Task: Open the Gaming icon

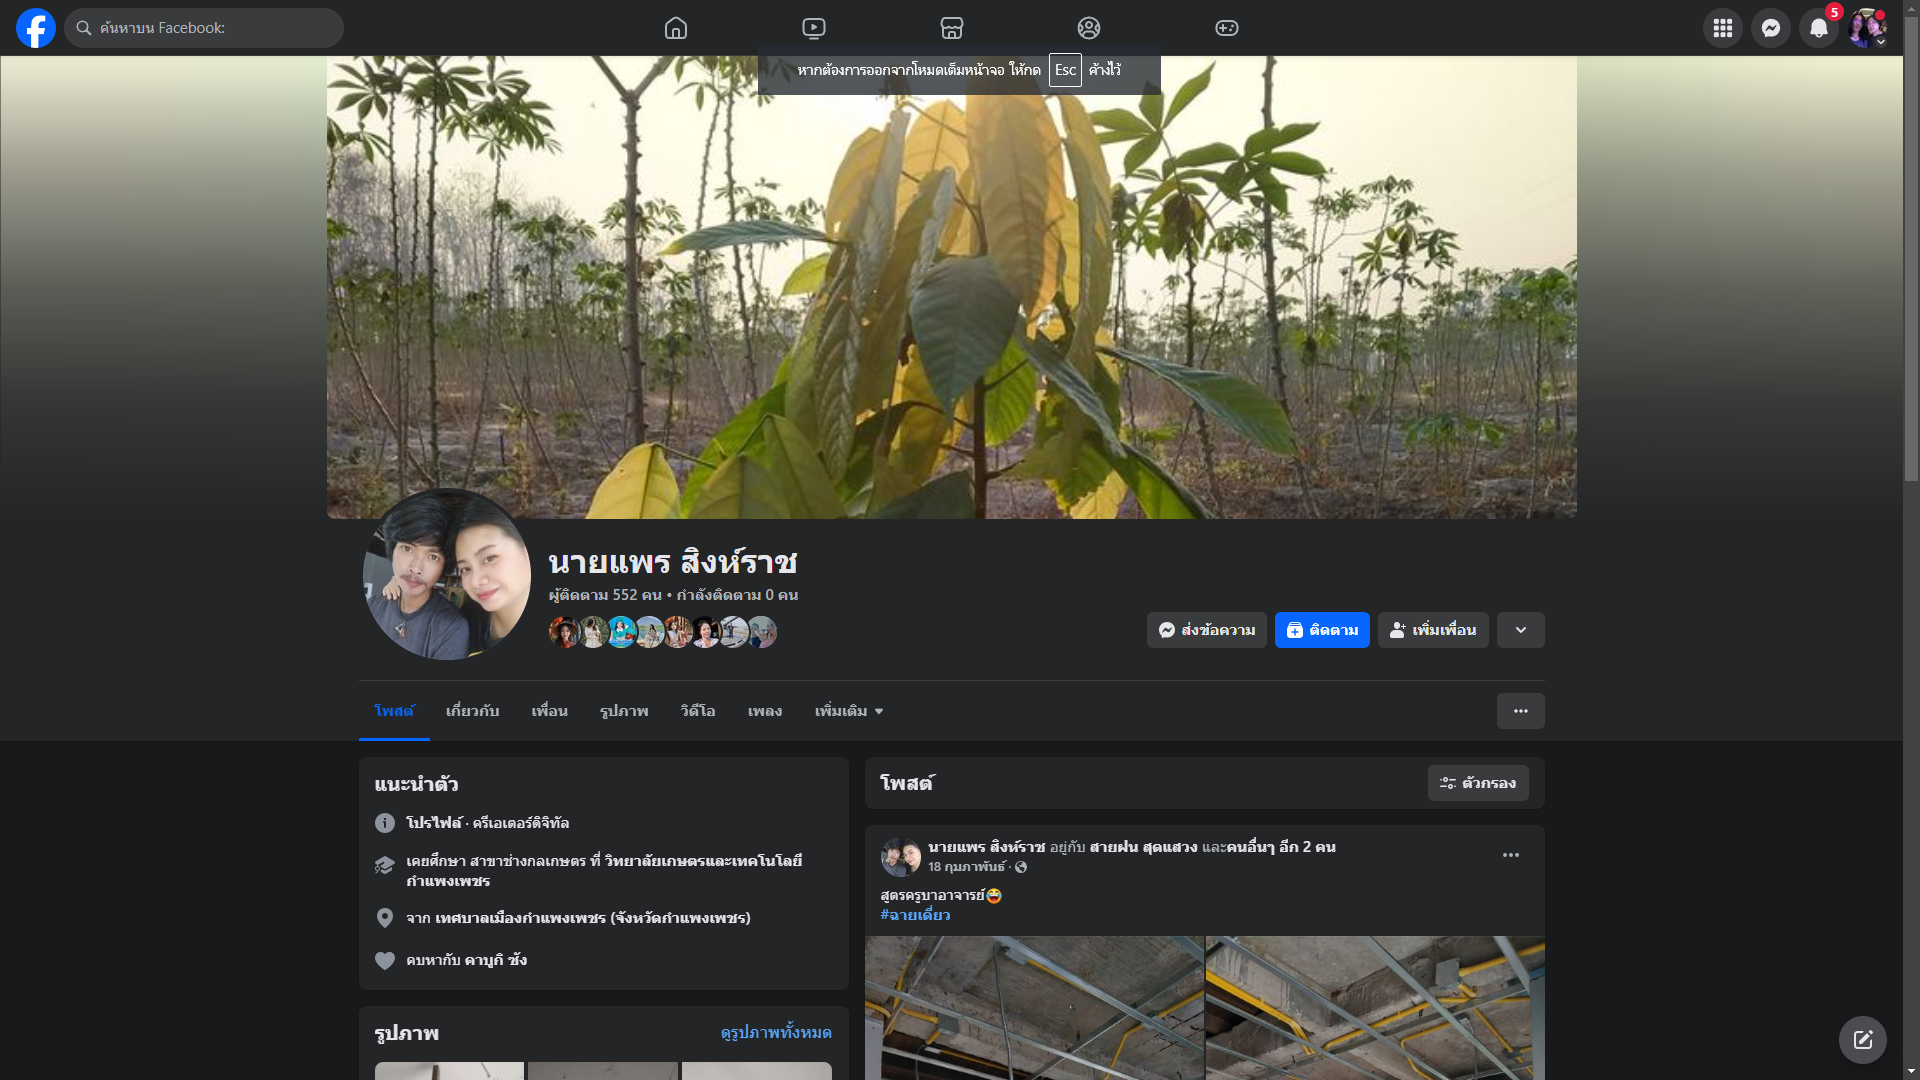Action: (1227, 28)
